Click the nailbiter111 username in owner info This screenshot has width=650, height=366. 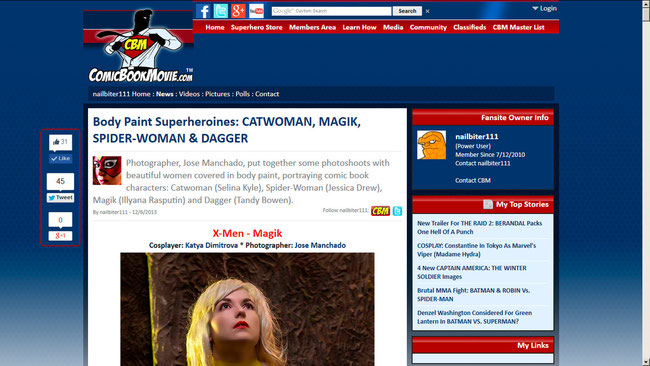477,136
